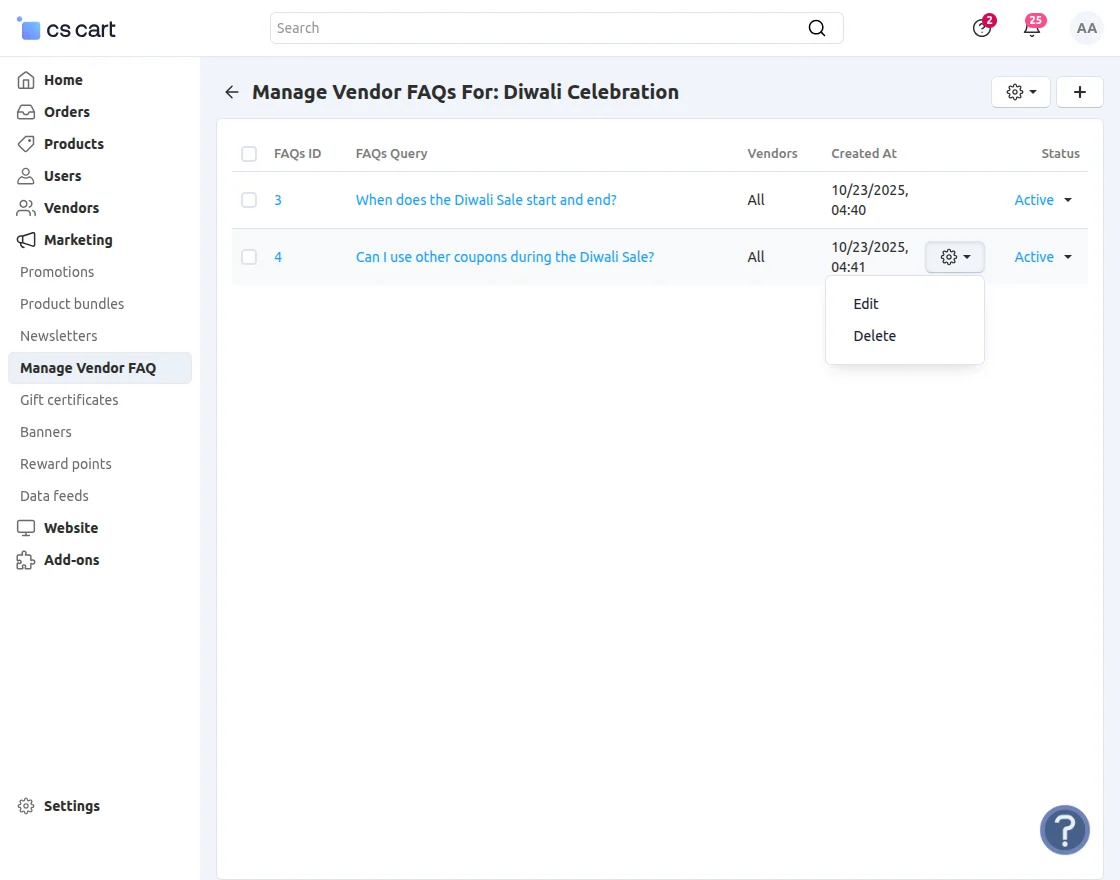Open Gift certificates in the sidebar

69,400
